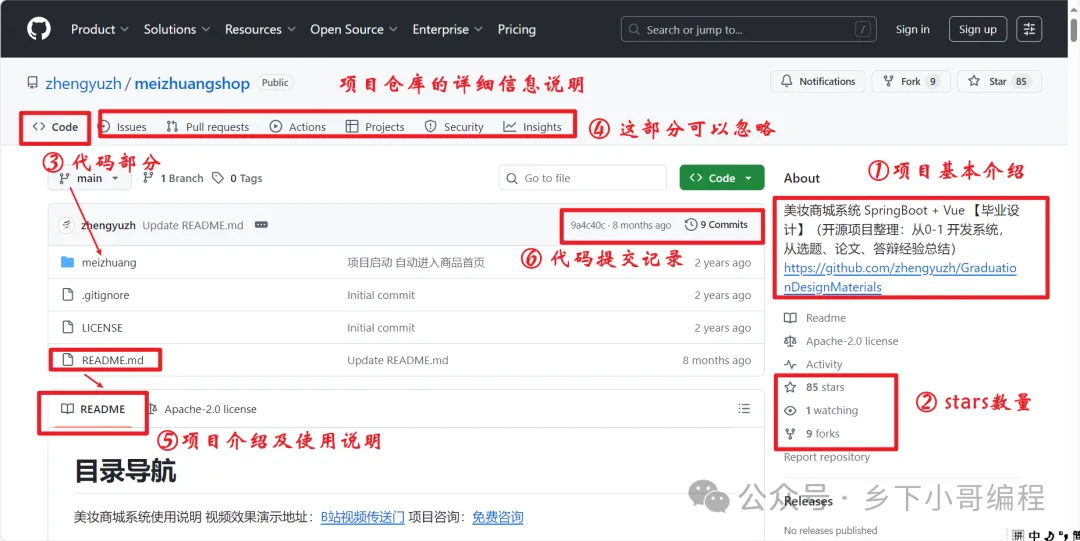Open the meizhuangshop repository link
The width and height of the screenshot is (1080, 541).
click(192, 83)
